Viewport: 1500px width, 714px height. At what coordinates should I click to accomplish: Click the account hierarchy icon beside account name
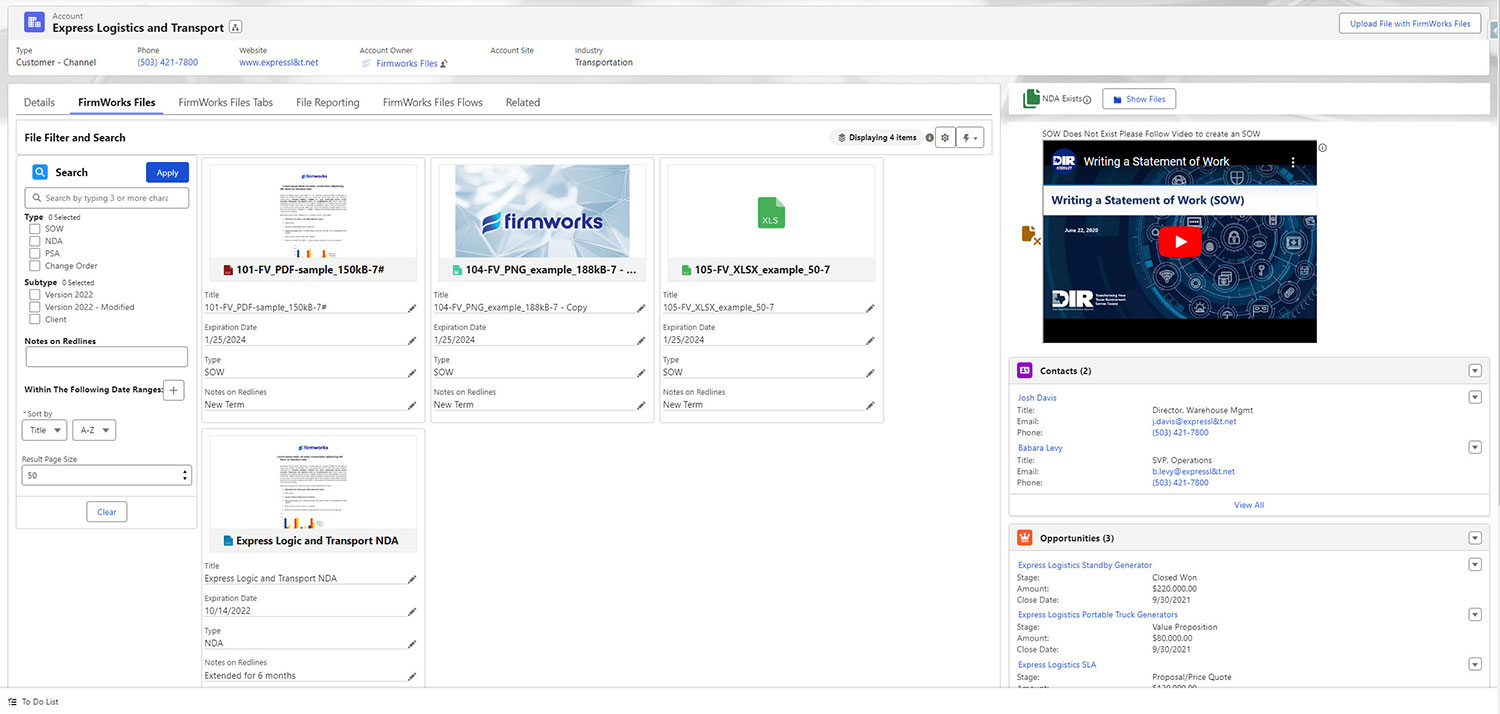click(x=235, y=27)
